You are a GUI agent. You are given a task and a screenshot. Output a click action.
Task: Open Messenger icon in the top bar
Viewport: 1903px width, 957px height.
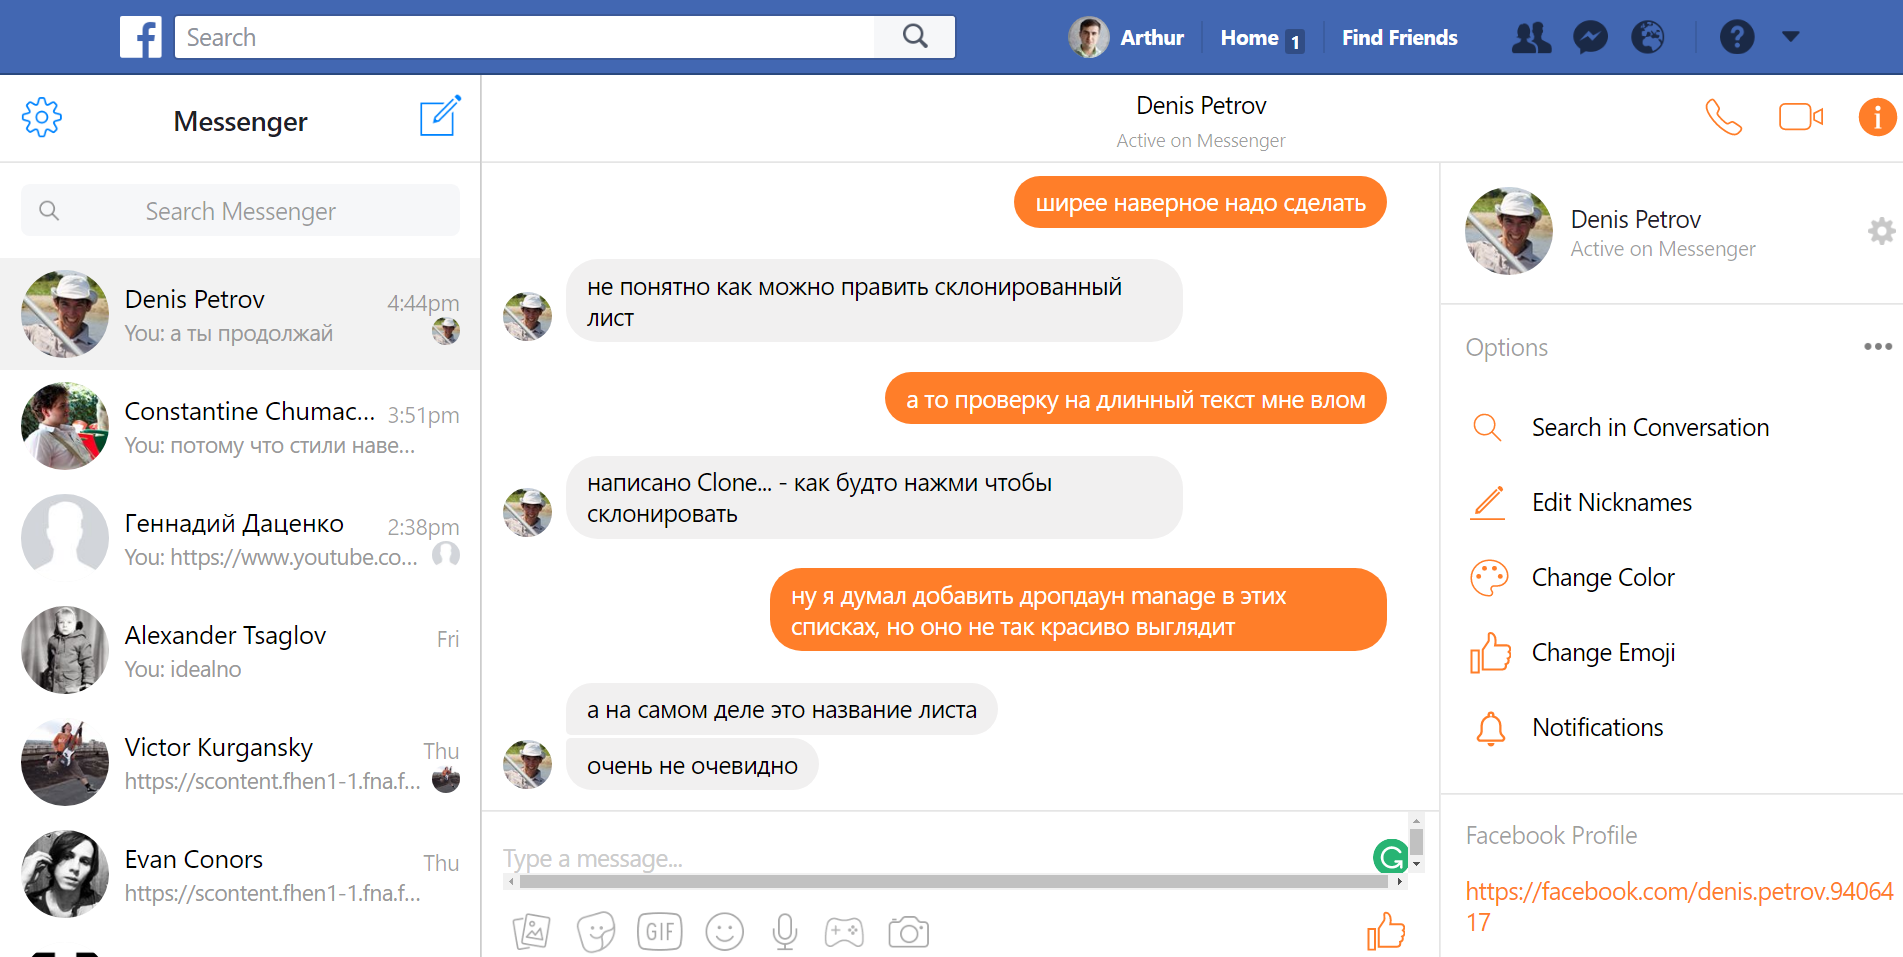point(1590,37)
